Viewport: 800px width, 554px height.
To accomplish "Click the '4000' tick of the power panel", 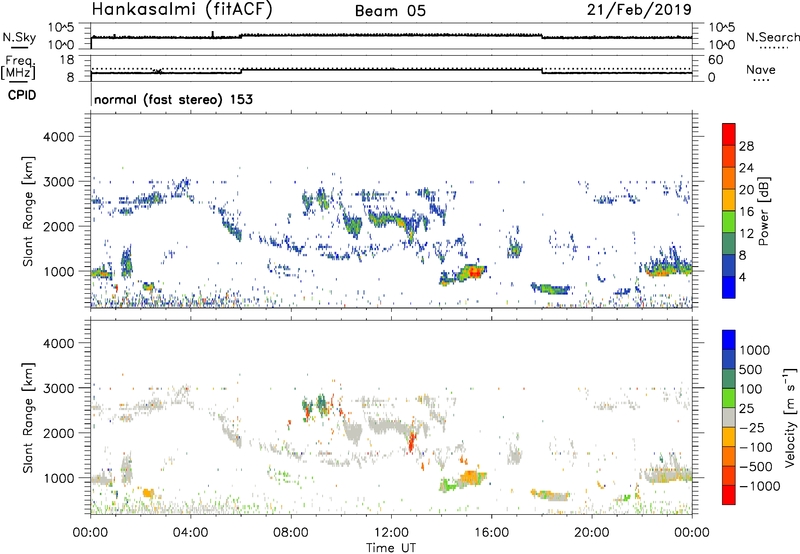I will point(59,137).
